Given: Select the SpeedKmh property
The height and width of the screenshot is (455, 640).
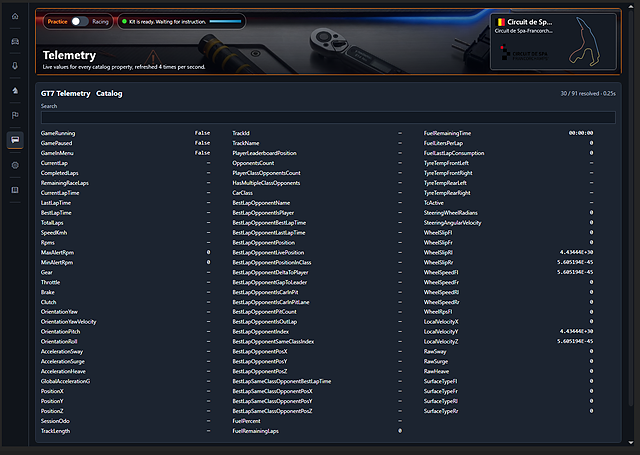Looking at the screenshot, I should click(x=54, y=233).
